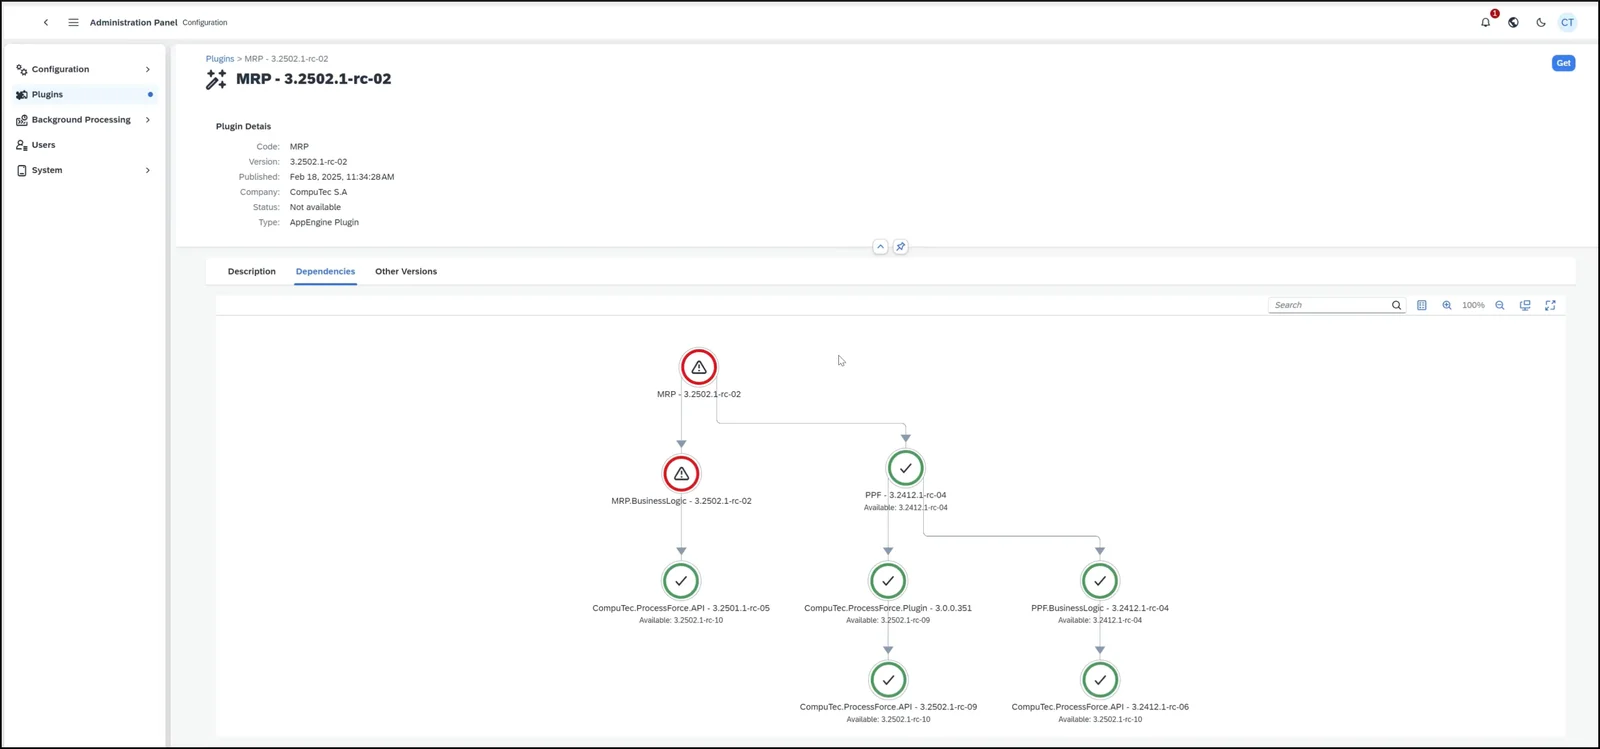The height and width of the screenshot is (749, 1600).
Task: Open Users in the sidebar
Action: [x=85, y=145]
